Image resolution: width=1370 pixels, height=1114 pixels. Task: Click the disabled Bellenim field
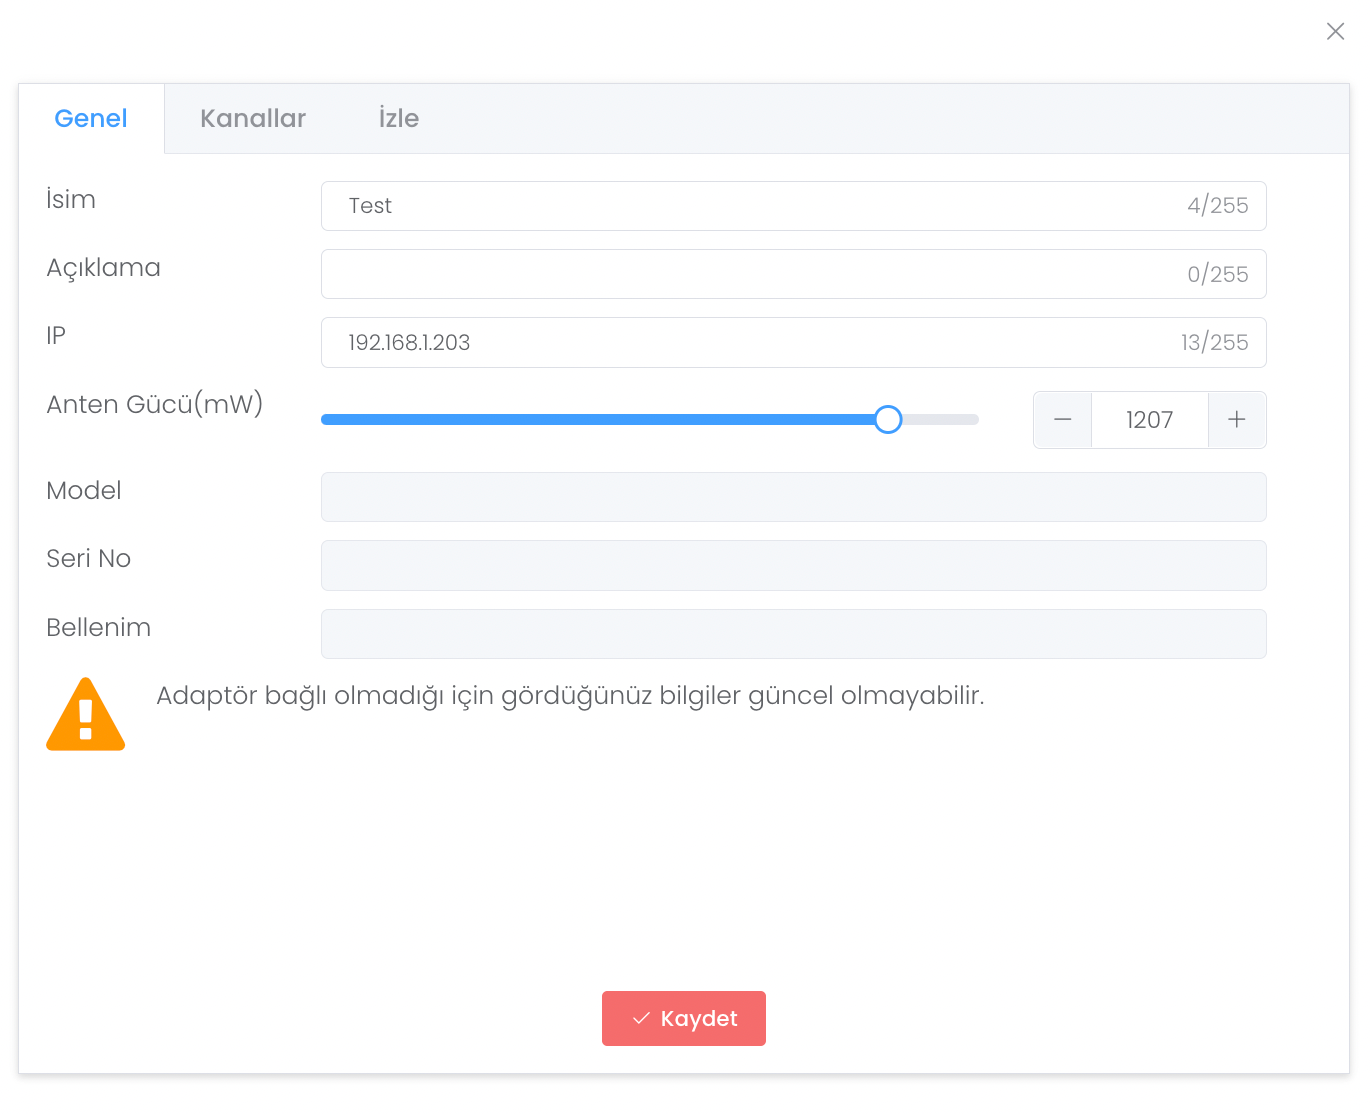pyautogui.click(x=793, y=634)
